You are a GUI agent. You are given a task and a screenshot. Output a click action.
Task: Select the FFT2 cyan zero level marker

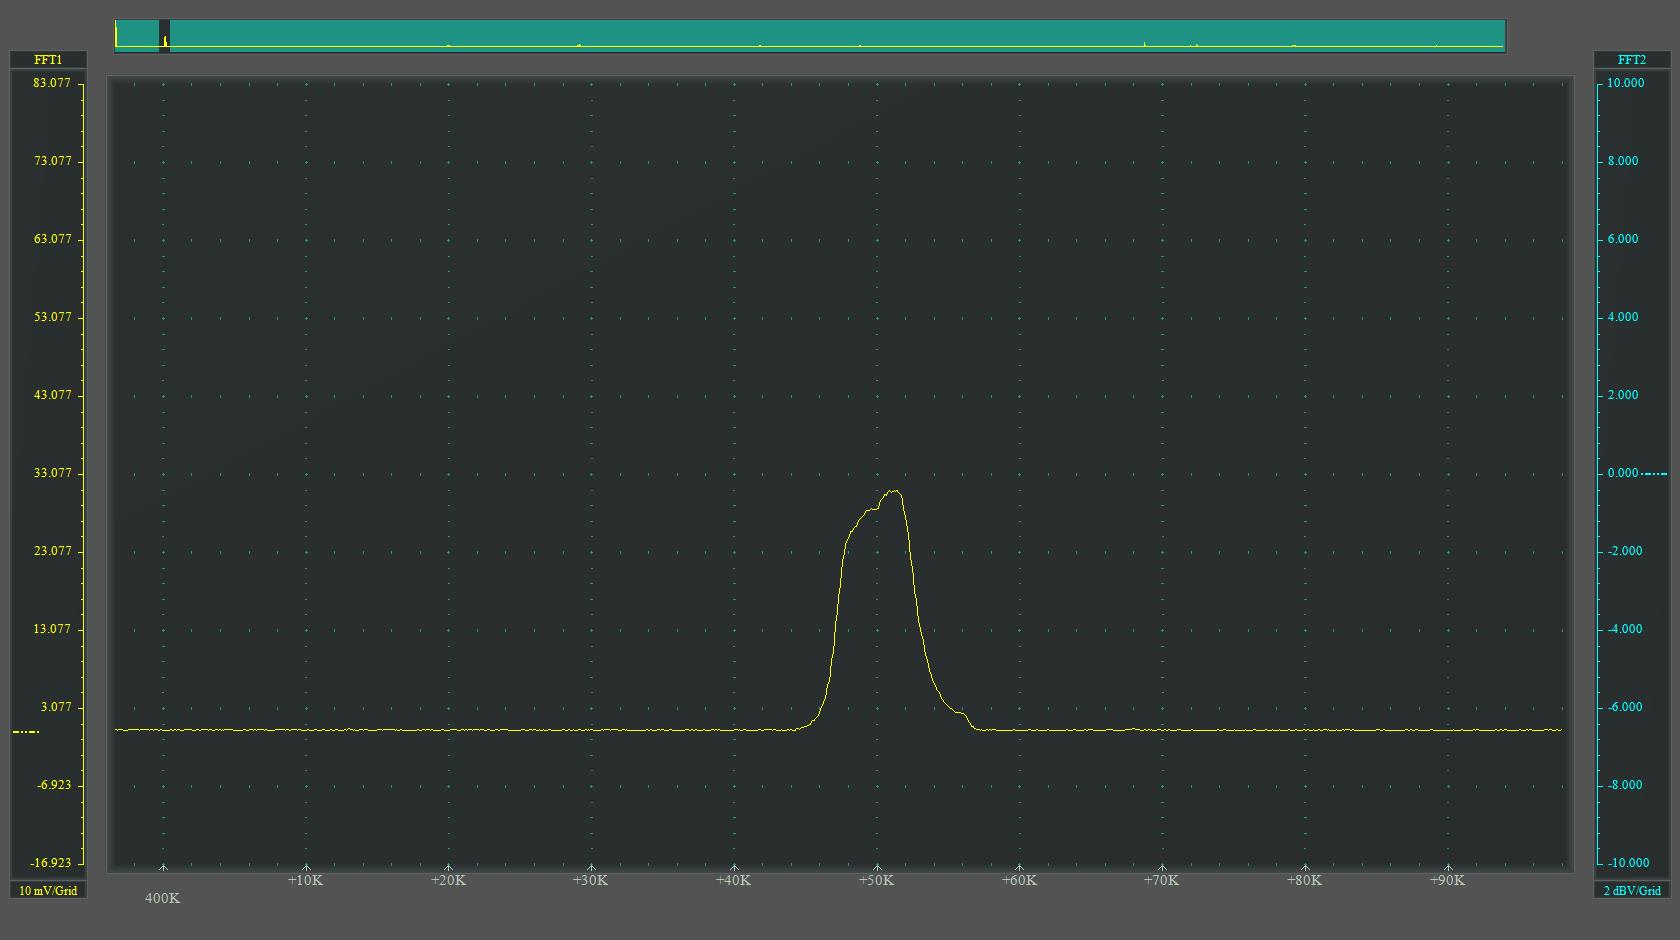click(x=1654, y=473)
